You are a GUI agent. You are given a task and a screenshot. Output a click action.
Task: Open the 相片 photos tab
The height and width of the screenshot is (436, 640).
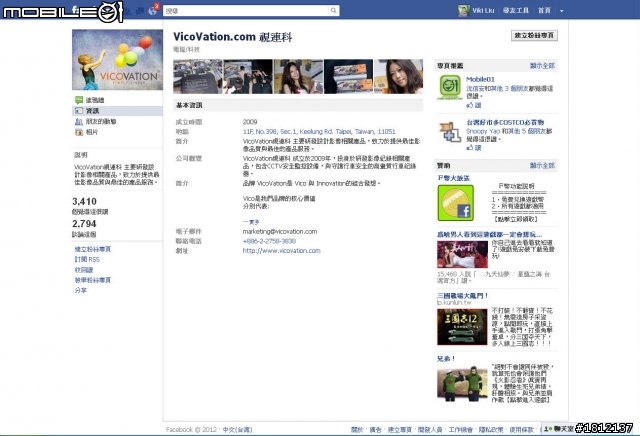pyautogui.click(x=92, y=132)
